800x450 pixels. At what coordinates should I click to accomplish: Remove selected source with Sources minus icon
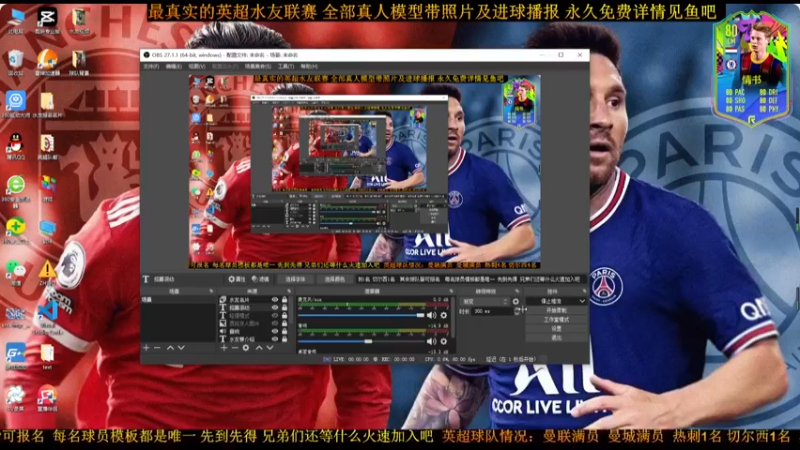235,347
